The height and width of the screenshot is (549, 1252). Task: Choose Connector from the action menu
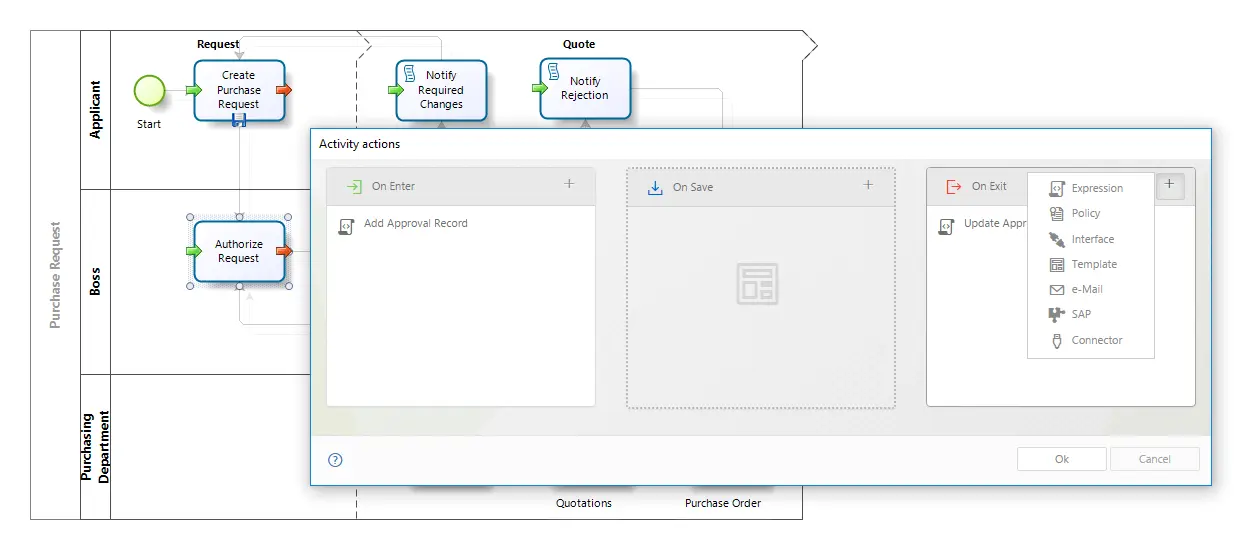click(1090, 340)
